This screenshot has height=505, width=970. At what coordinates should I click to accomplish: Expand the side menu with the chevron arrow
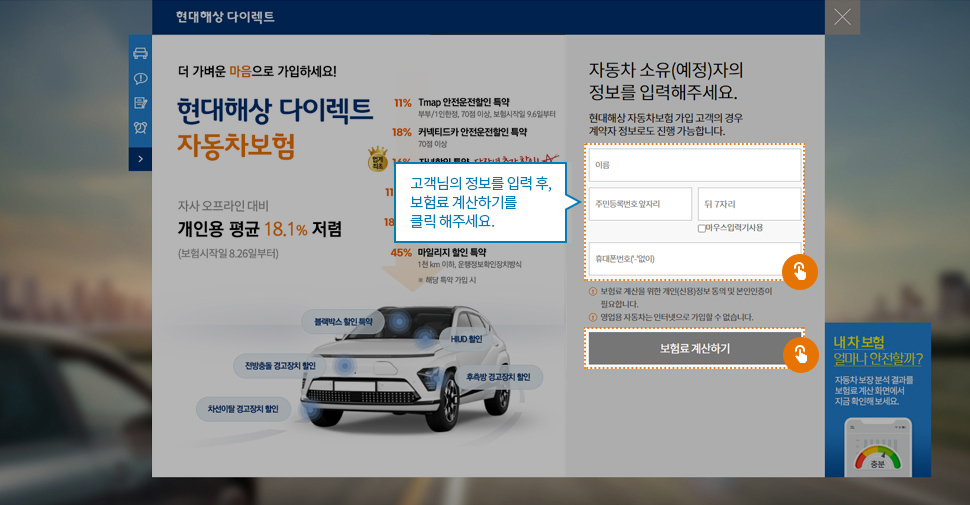pyautogui.click(x=140, y=159)
